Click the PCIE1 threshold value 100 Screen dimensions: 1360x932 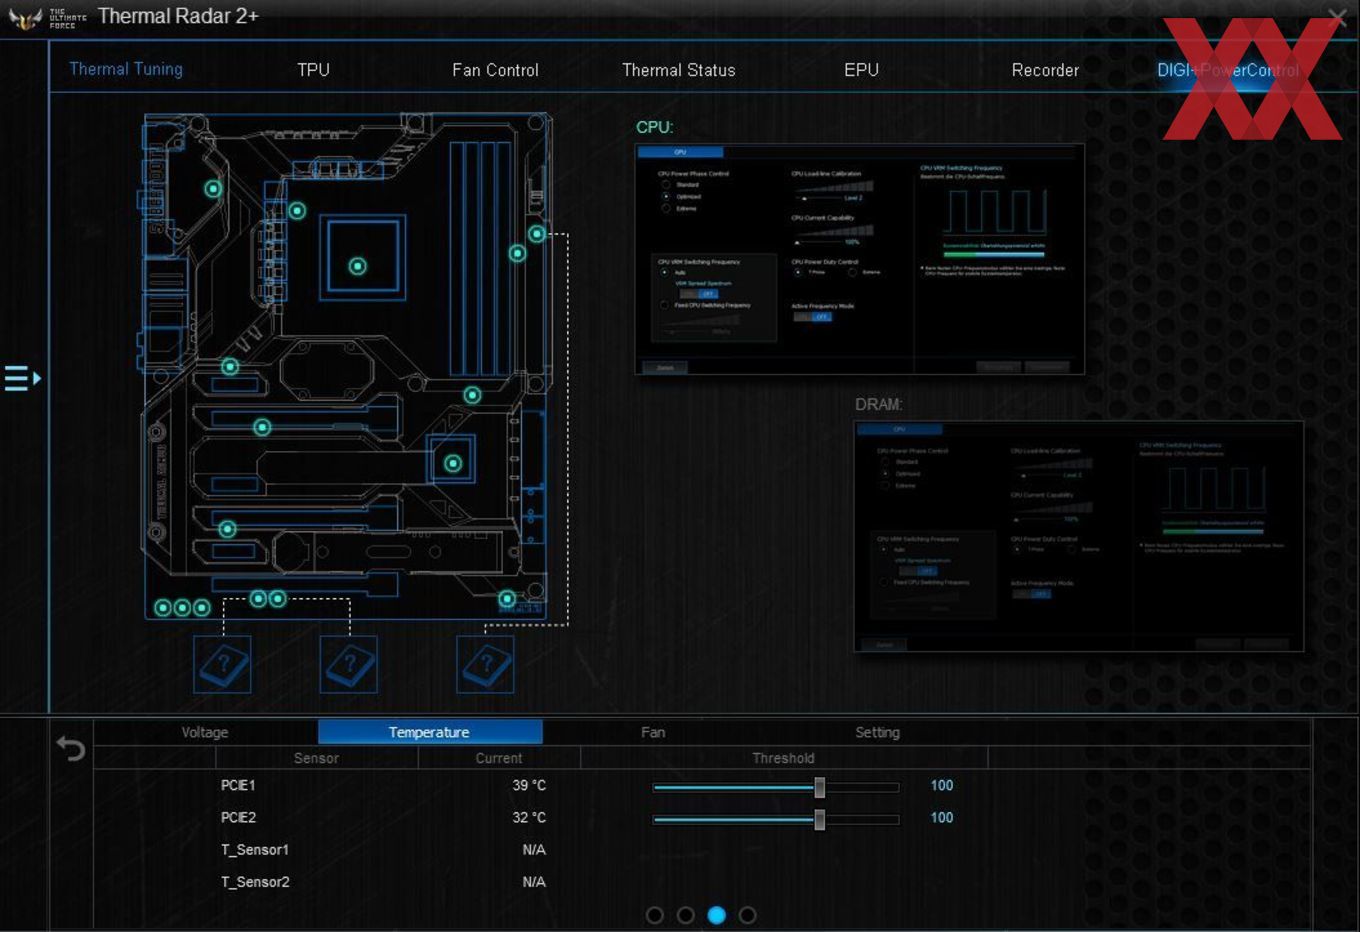click(x=942, y=786)
